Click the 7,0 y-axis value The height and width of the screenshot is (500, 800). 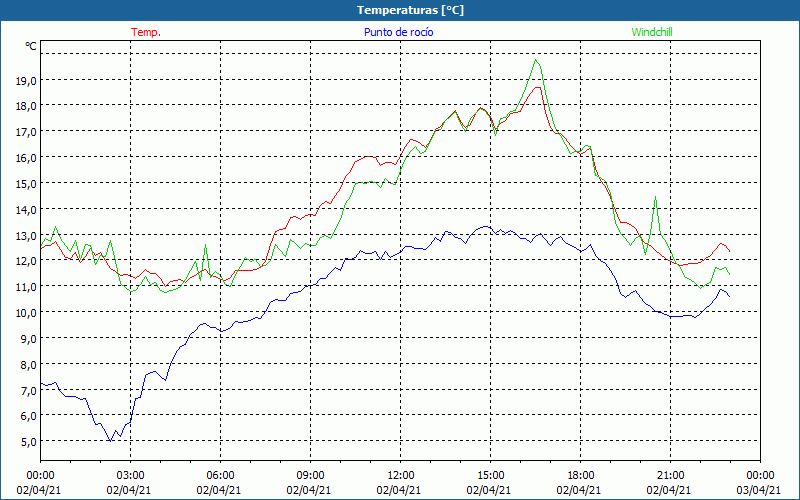click(x=29, y=390)
